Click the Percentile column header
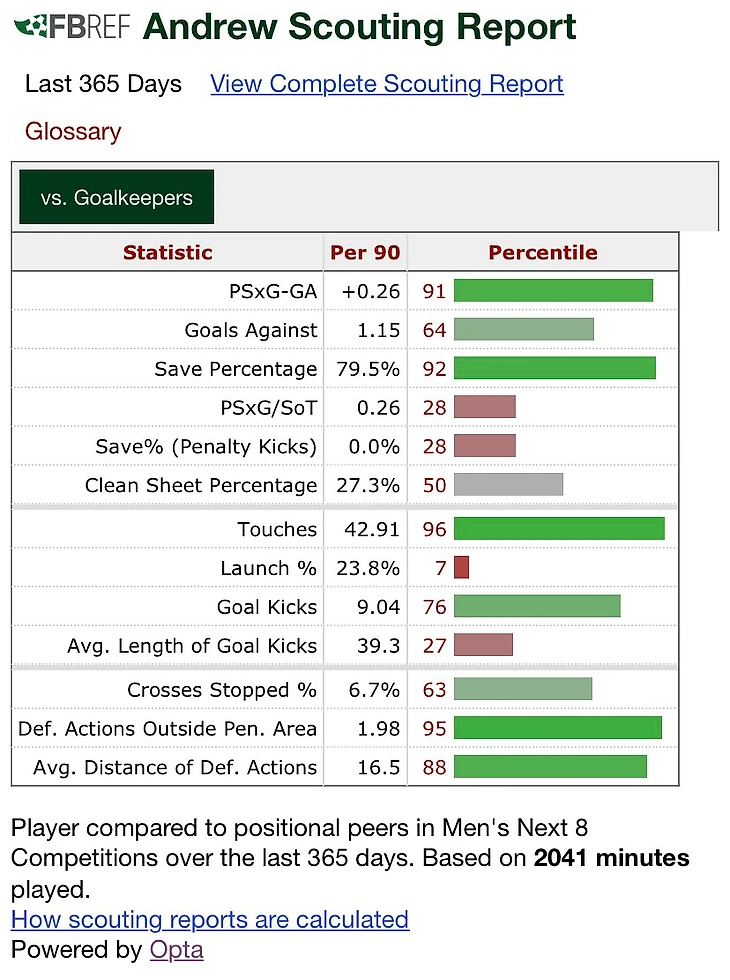The height and width of the screenshot is (980, 730). click(x=542, y=253)
